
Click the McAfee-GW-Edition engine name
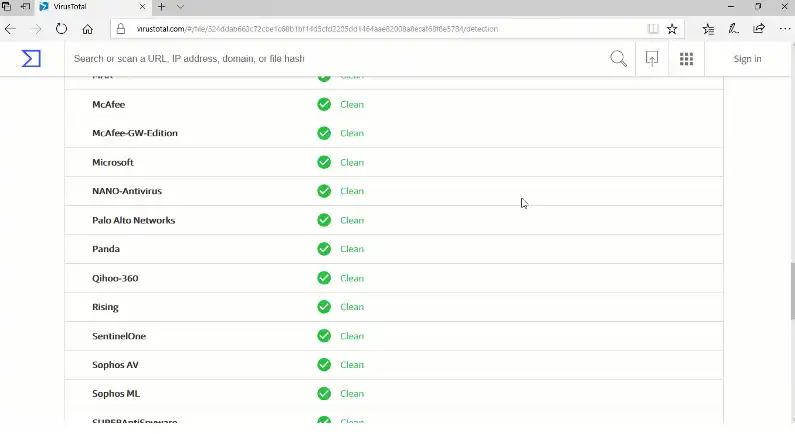(x=135, y=133)
